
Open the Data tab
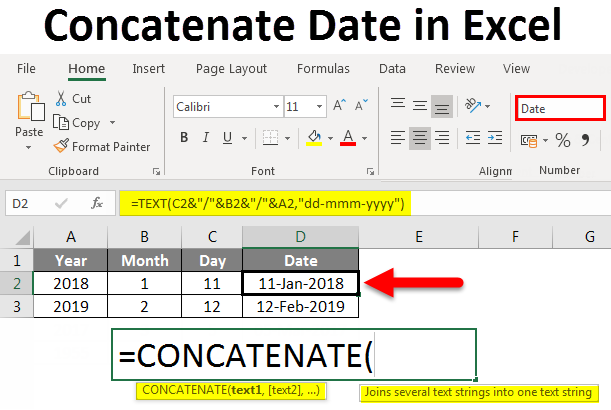[392, 69]
